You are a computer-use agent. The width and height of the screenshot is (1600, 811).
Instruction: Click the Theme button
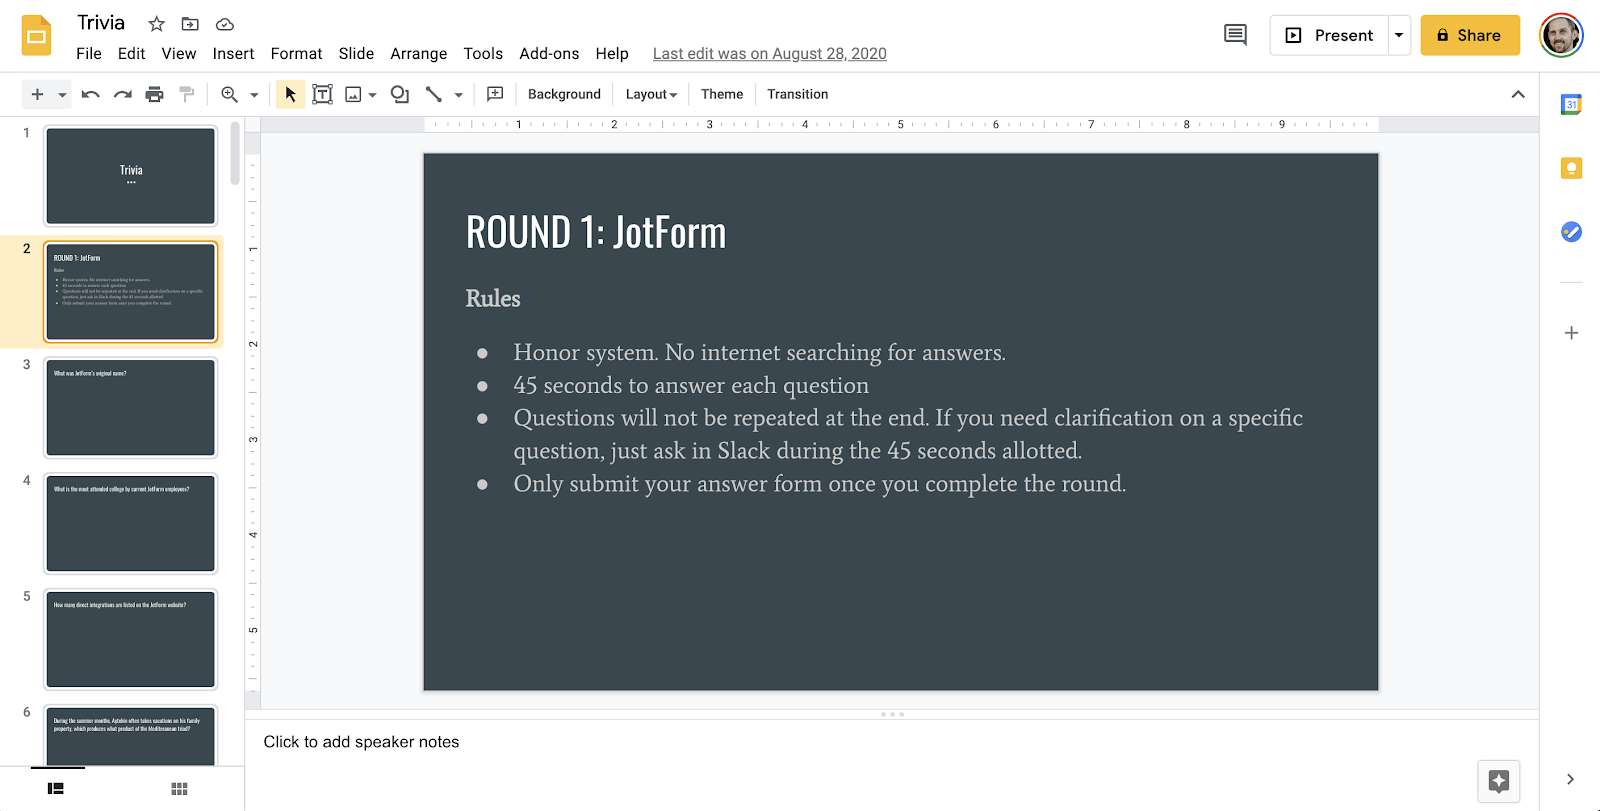722,94
